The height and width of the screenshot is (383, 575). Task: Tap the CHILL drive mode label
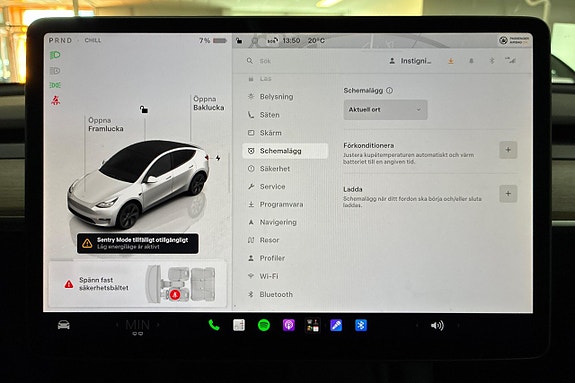[93, 40]
